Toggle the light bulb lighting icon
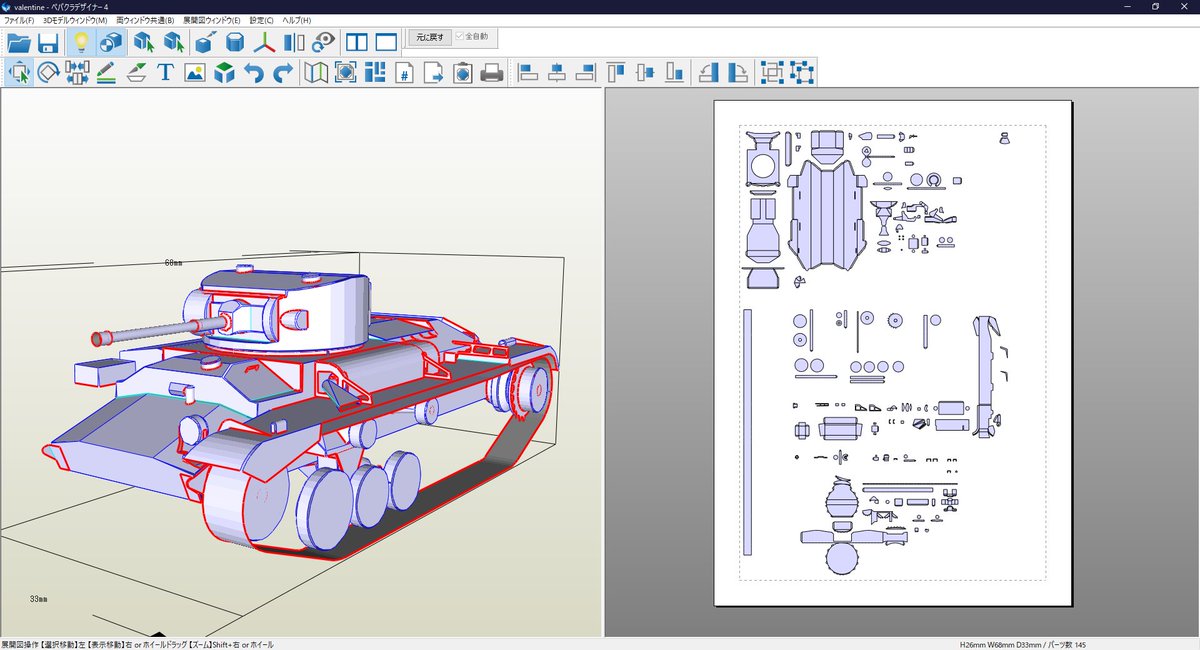This screenshot has height=650, width=1200. (81, 43)
